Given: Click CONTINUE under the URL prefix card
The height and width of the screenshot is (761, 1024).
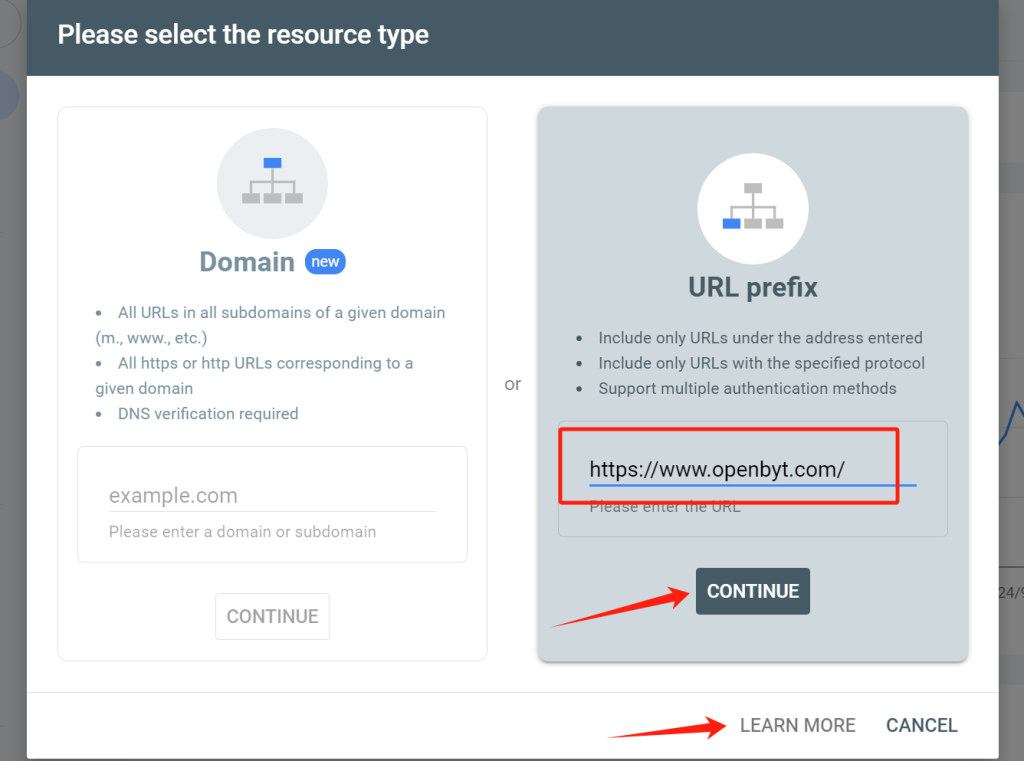Looking at the screenshot, I should (x=752, y=591).
